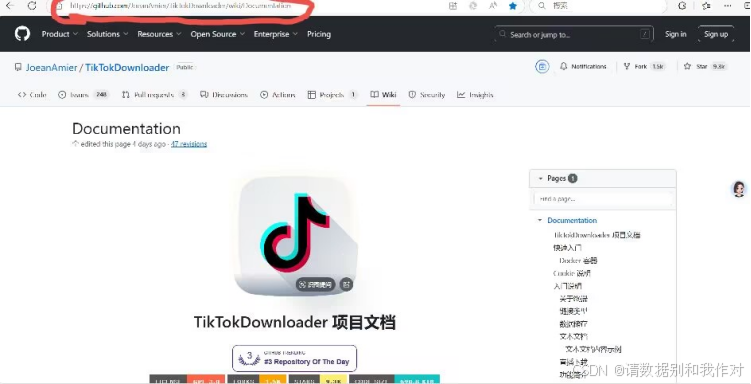The height and width of the screenshot is (384, 751).
Task: Reload the page with the refresh icon
Action: tap(32, 6)
